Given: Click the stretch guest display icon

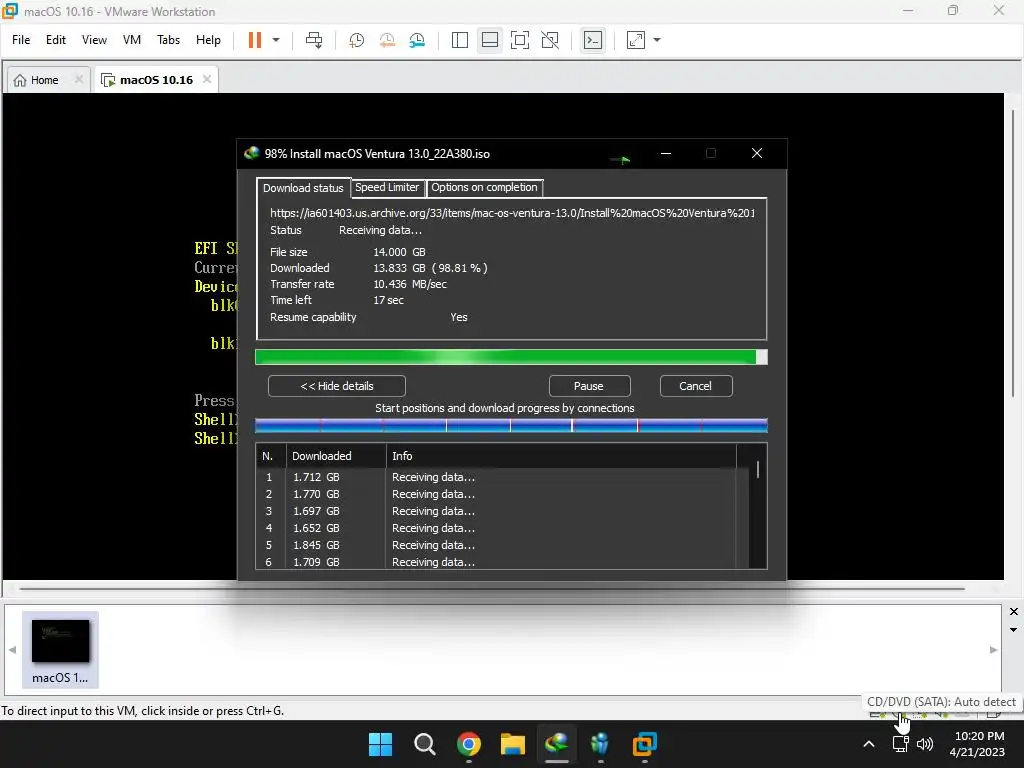Looking at the screenshot, I should pos(636,40).
